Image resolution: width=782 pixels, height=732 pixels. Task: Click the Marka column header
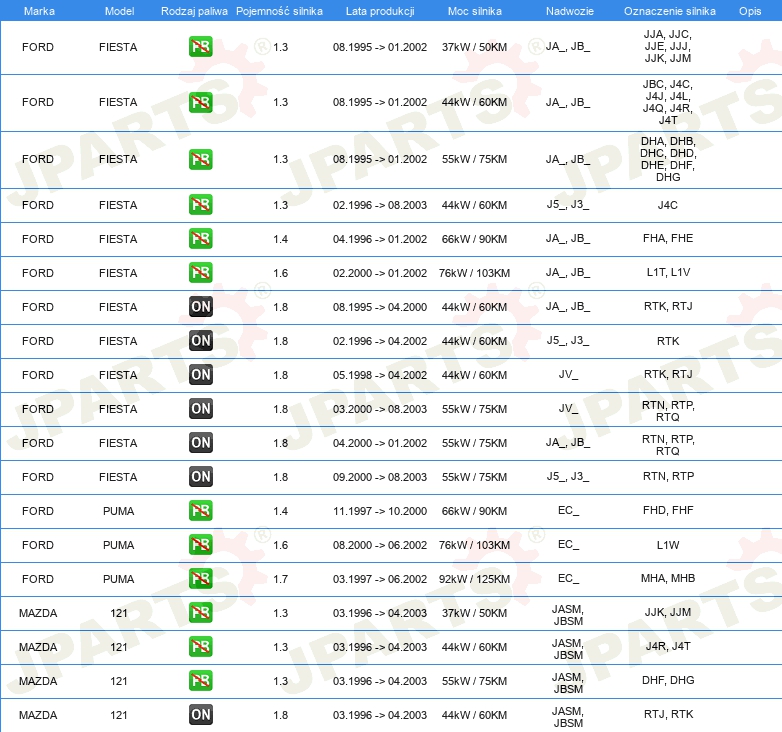[x=39, y=11]
